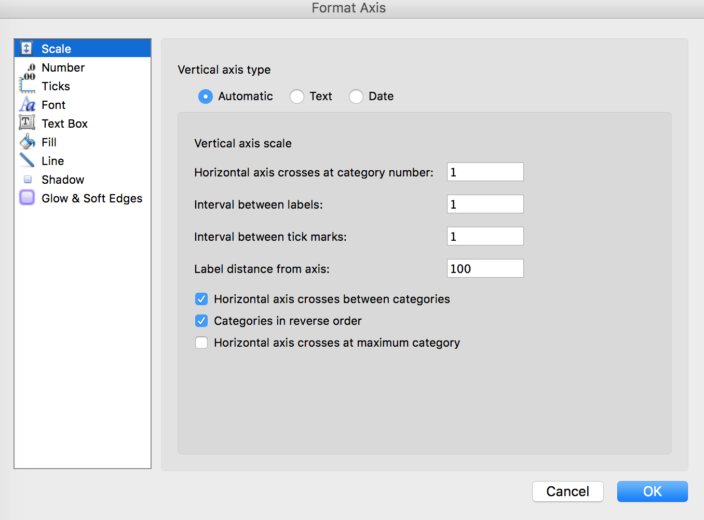The width and height of the screenshot is (704, 520).
Task: Enable Horizontal axis crosses at maximum category
Action: tap(201, 343)
